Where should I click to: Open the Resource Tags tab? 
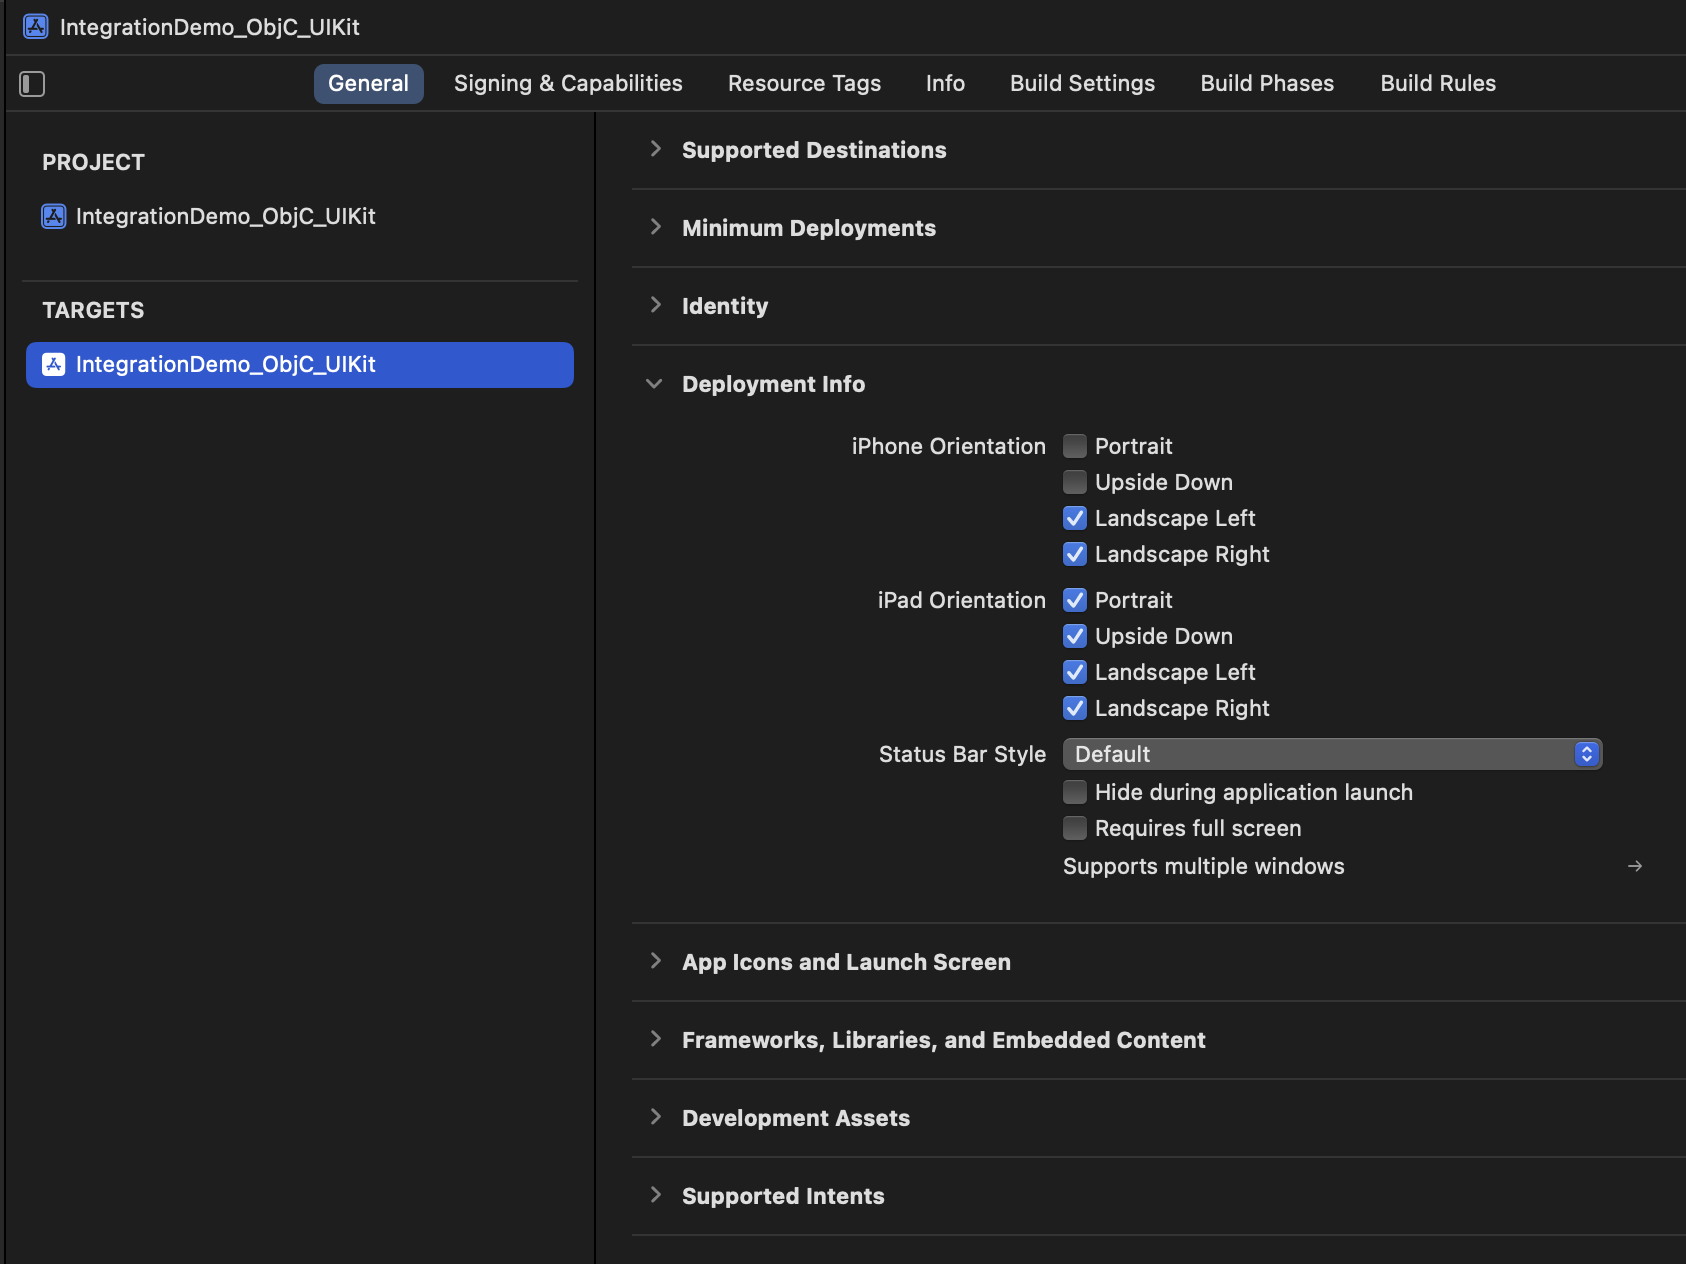point(804,84)
